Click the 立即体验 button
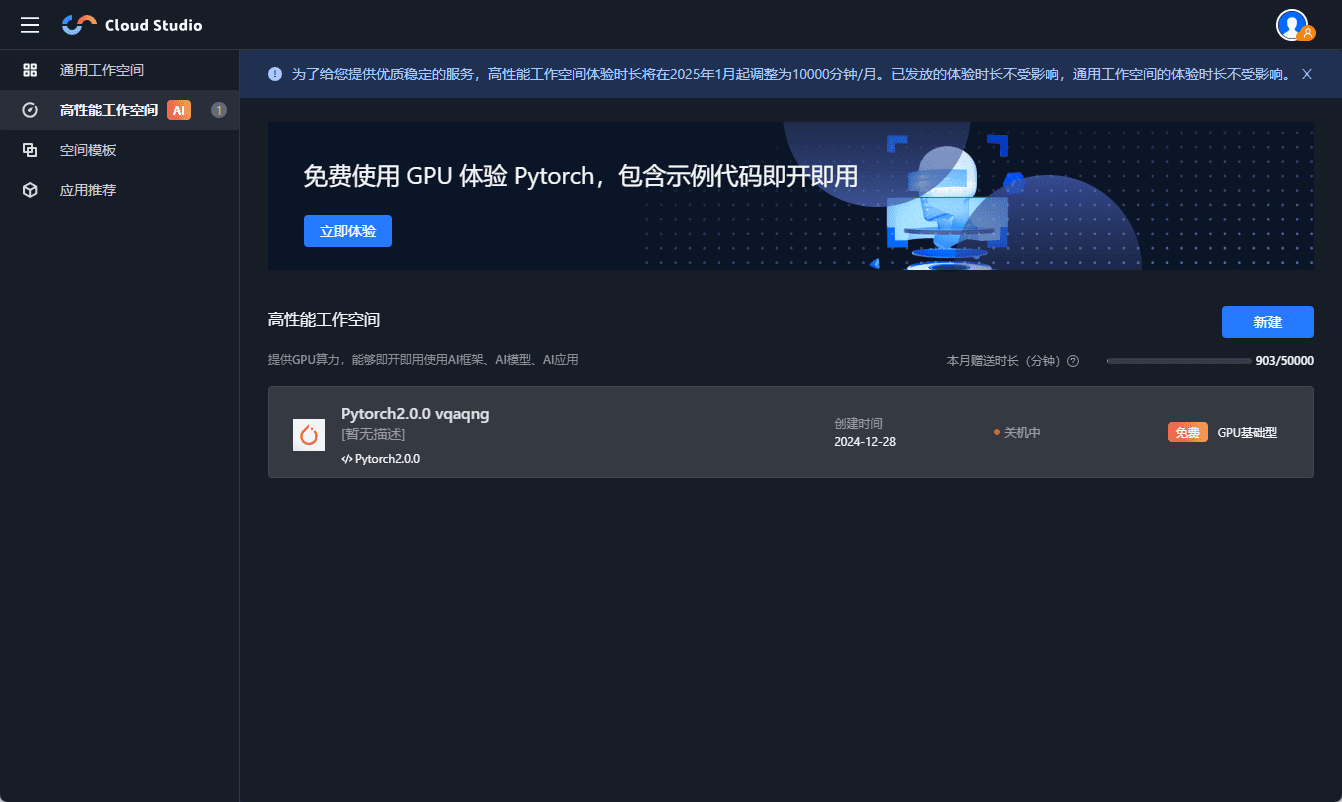 [x=348, y=231]
